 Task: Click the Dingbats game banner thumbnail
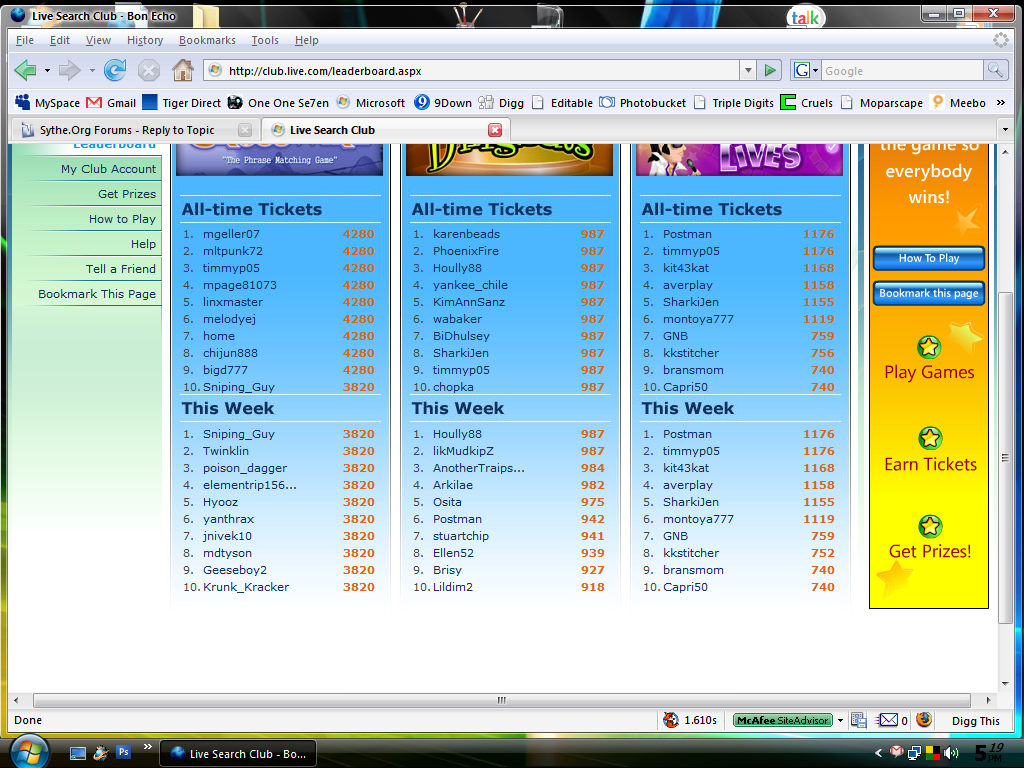click(x=509, y=159)
